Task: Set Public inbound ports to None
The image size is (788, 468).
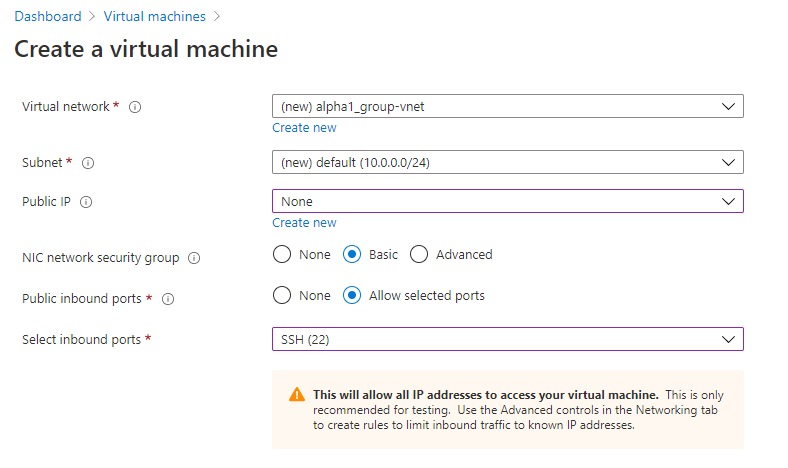Action: point(282,296)
